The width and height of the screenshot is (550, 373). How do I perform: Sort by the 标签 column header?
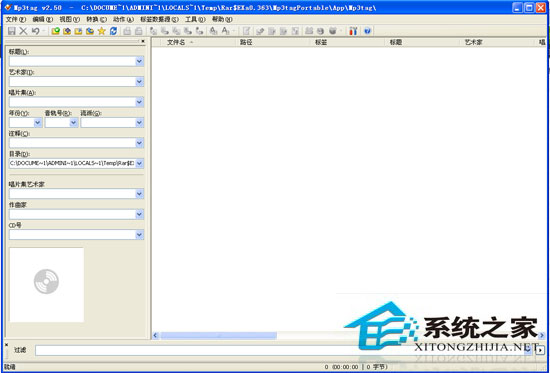[x=347, y=42]
